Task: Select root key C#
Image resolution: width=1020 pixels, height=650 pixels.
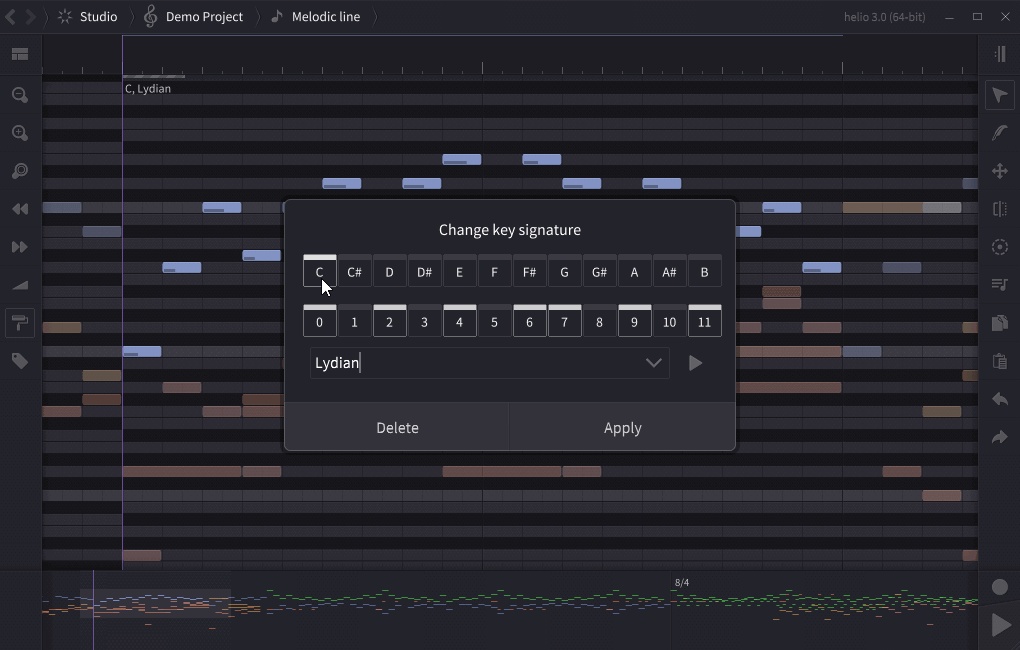Action: (x=355, y=271)
